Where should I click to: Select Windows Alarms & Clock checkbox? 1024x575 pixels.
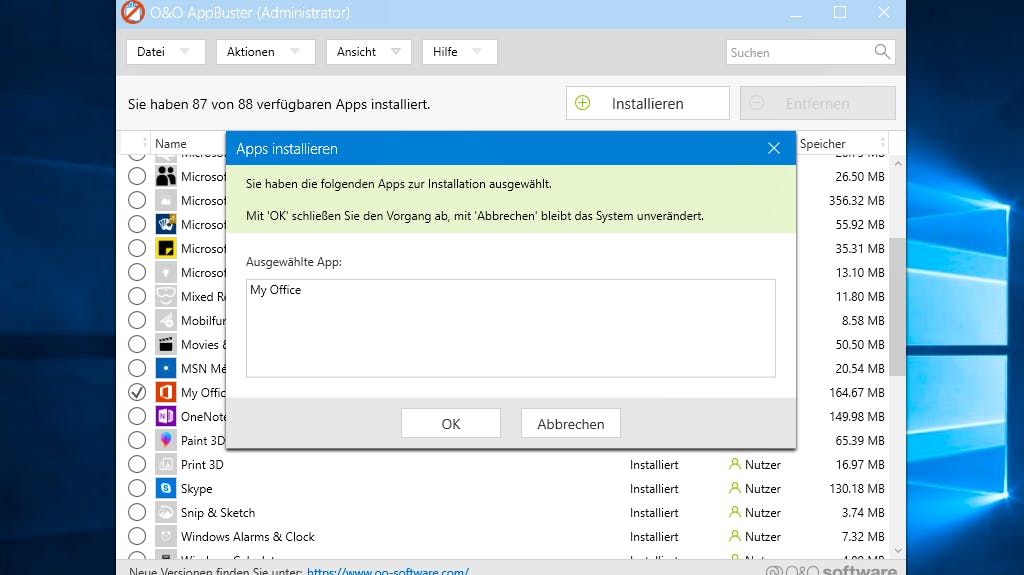click(137, 536)
